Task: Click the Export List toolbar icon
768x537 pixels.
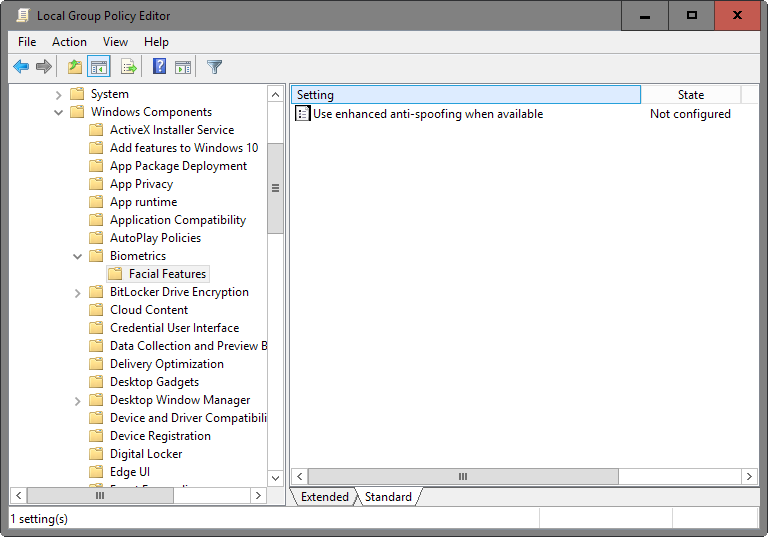Action: [128, 66]
